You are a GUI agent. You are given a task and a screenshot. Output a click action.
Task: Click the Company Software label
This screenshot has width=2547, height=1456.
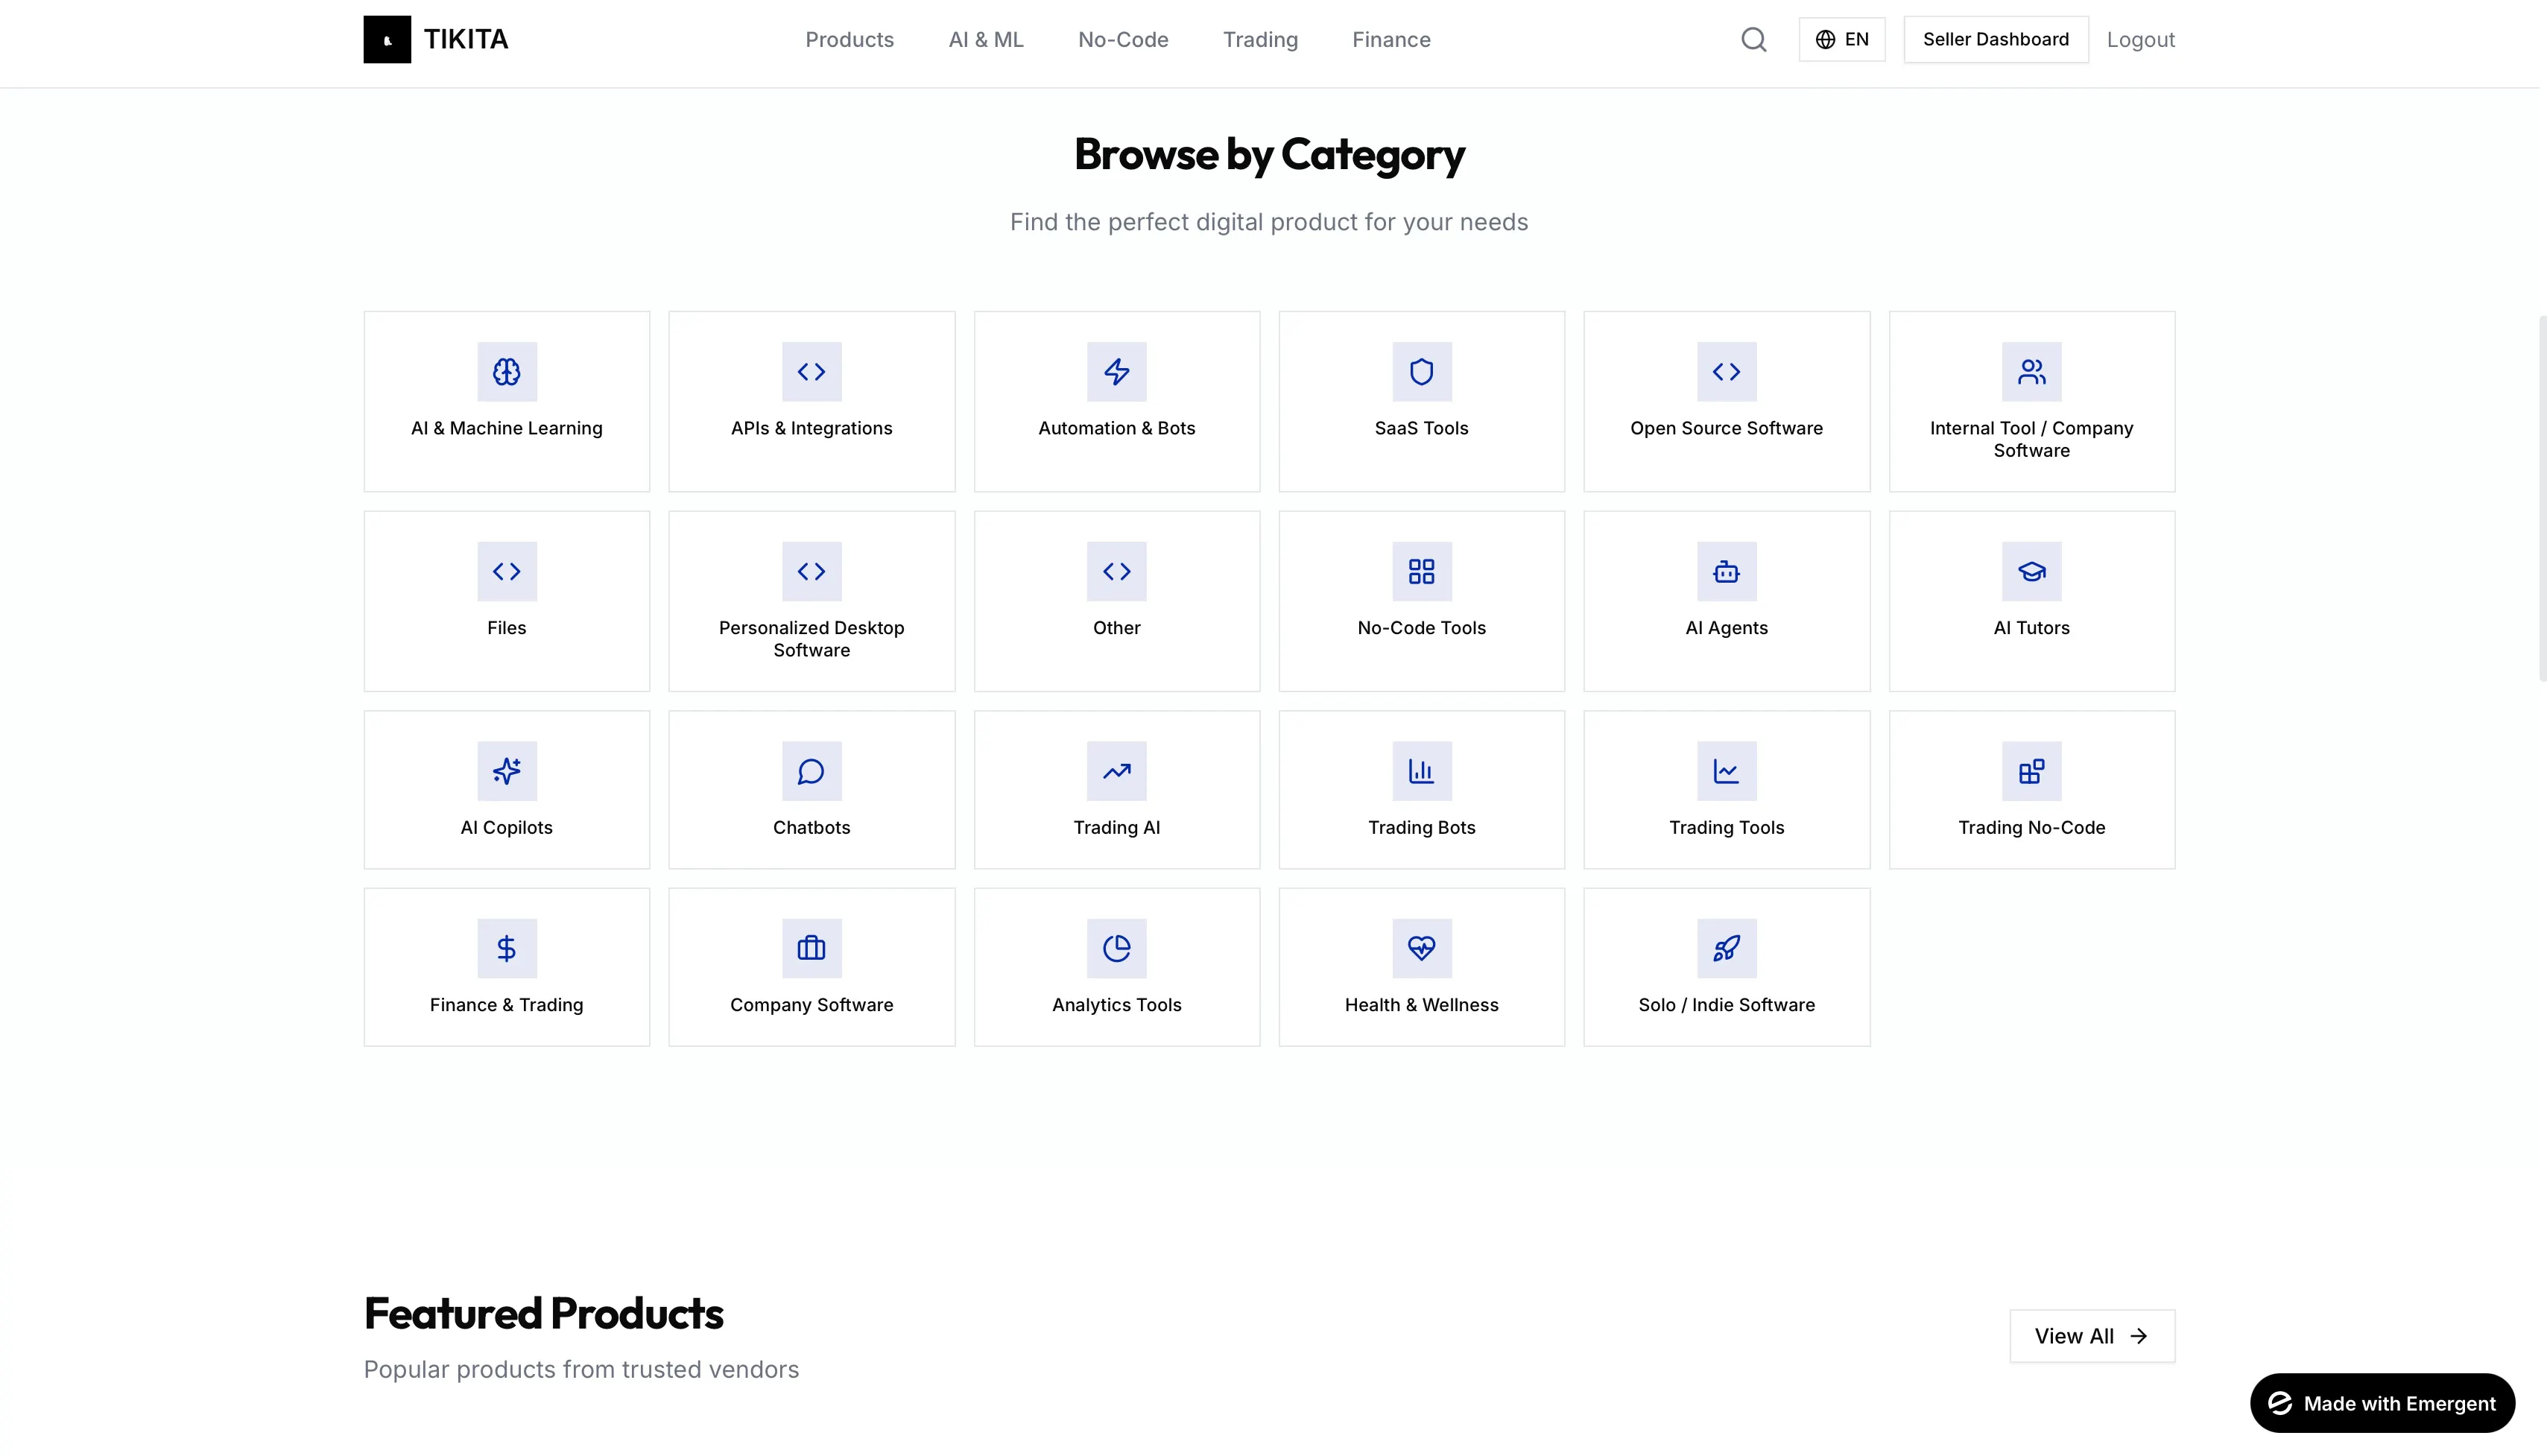811,1005
